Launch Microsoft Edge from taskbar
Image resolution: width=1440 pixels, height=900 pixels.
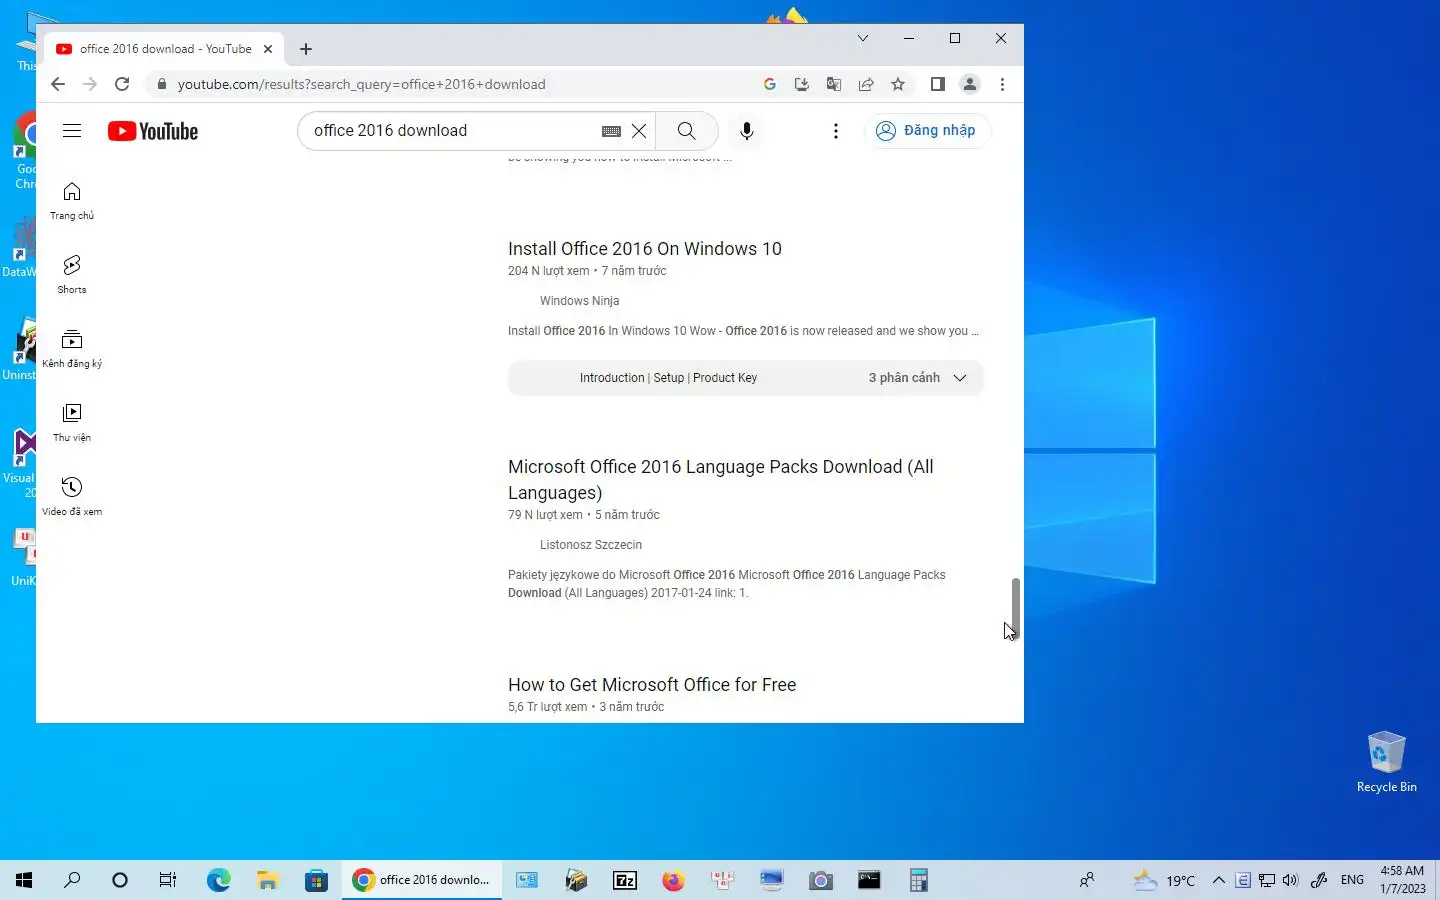coord(218,880)
